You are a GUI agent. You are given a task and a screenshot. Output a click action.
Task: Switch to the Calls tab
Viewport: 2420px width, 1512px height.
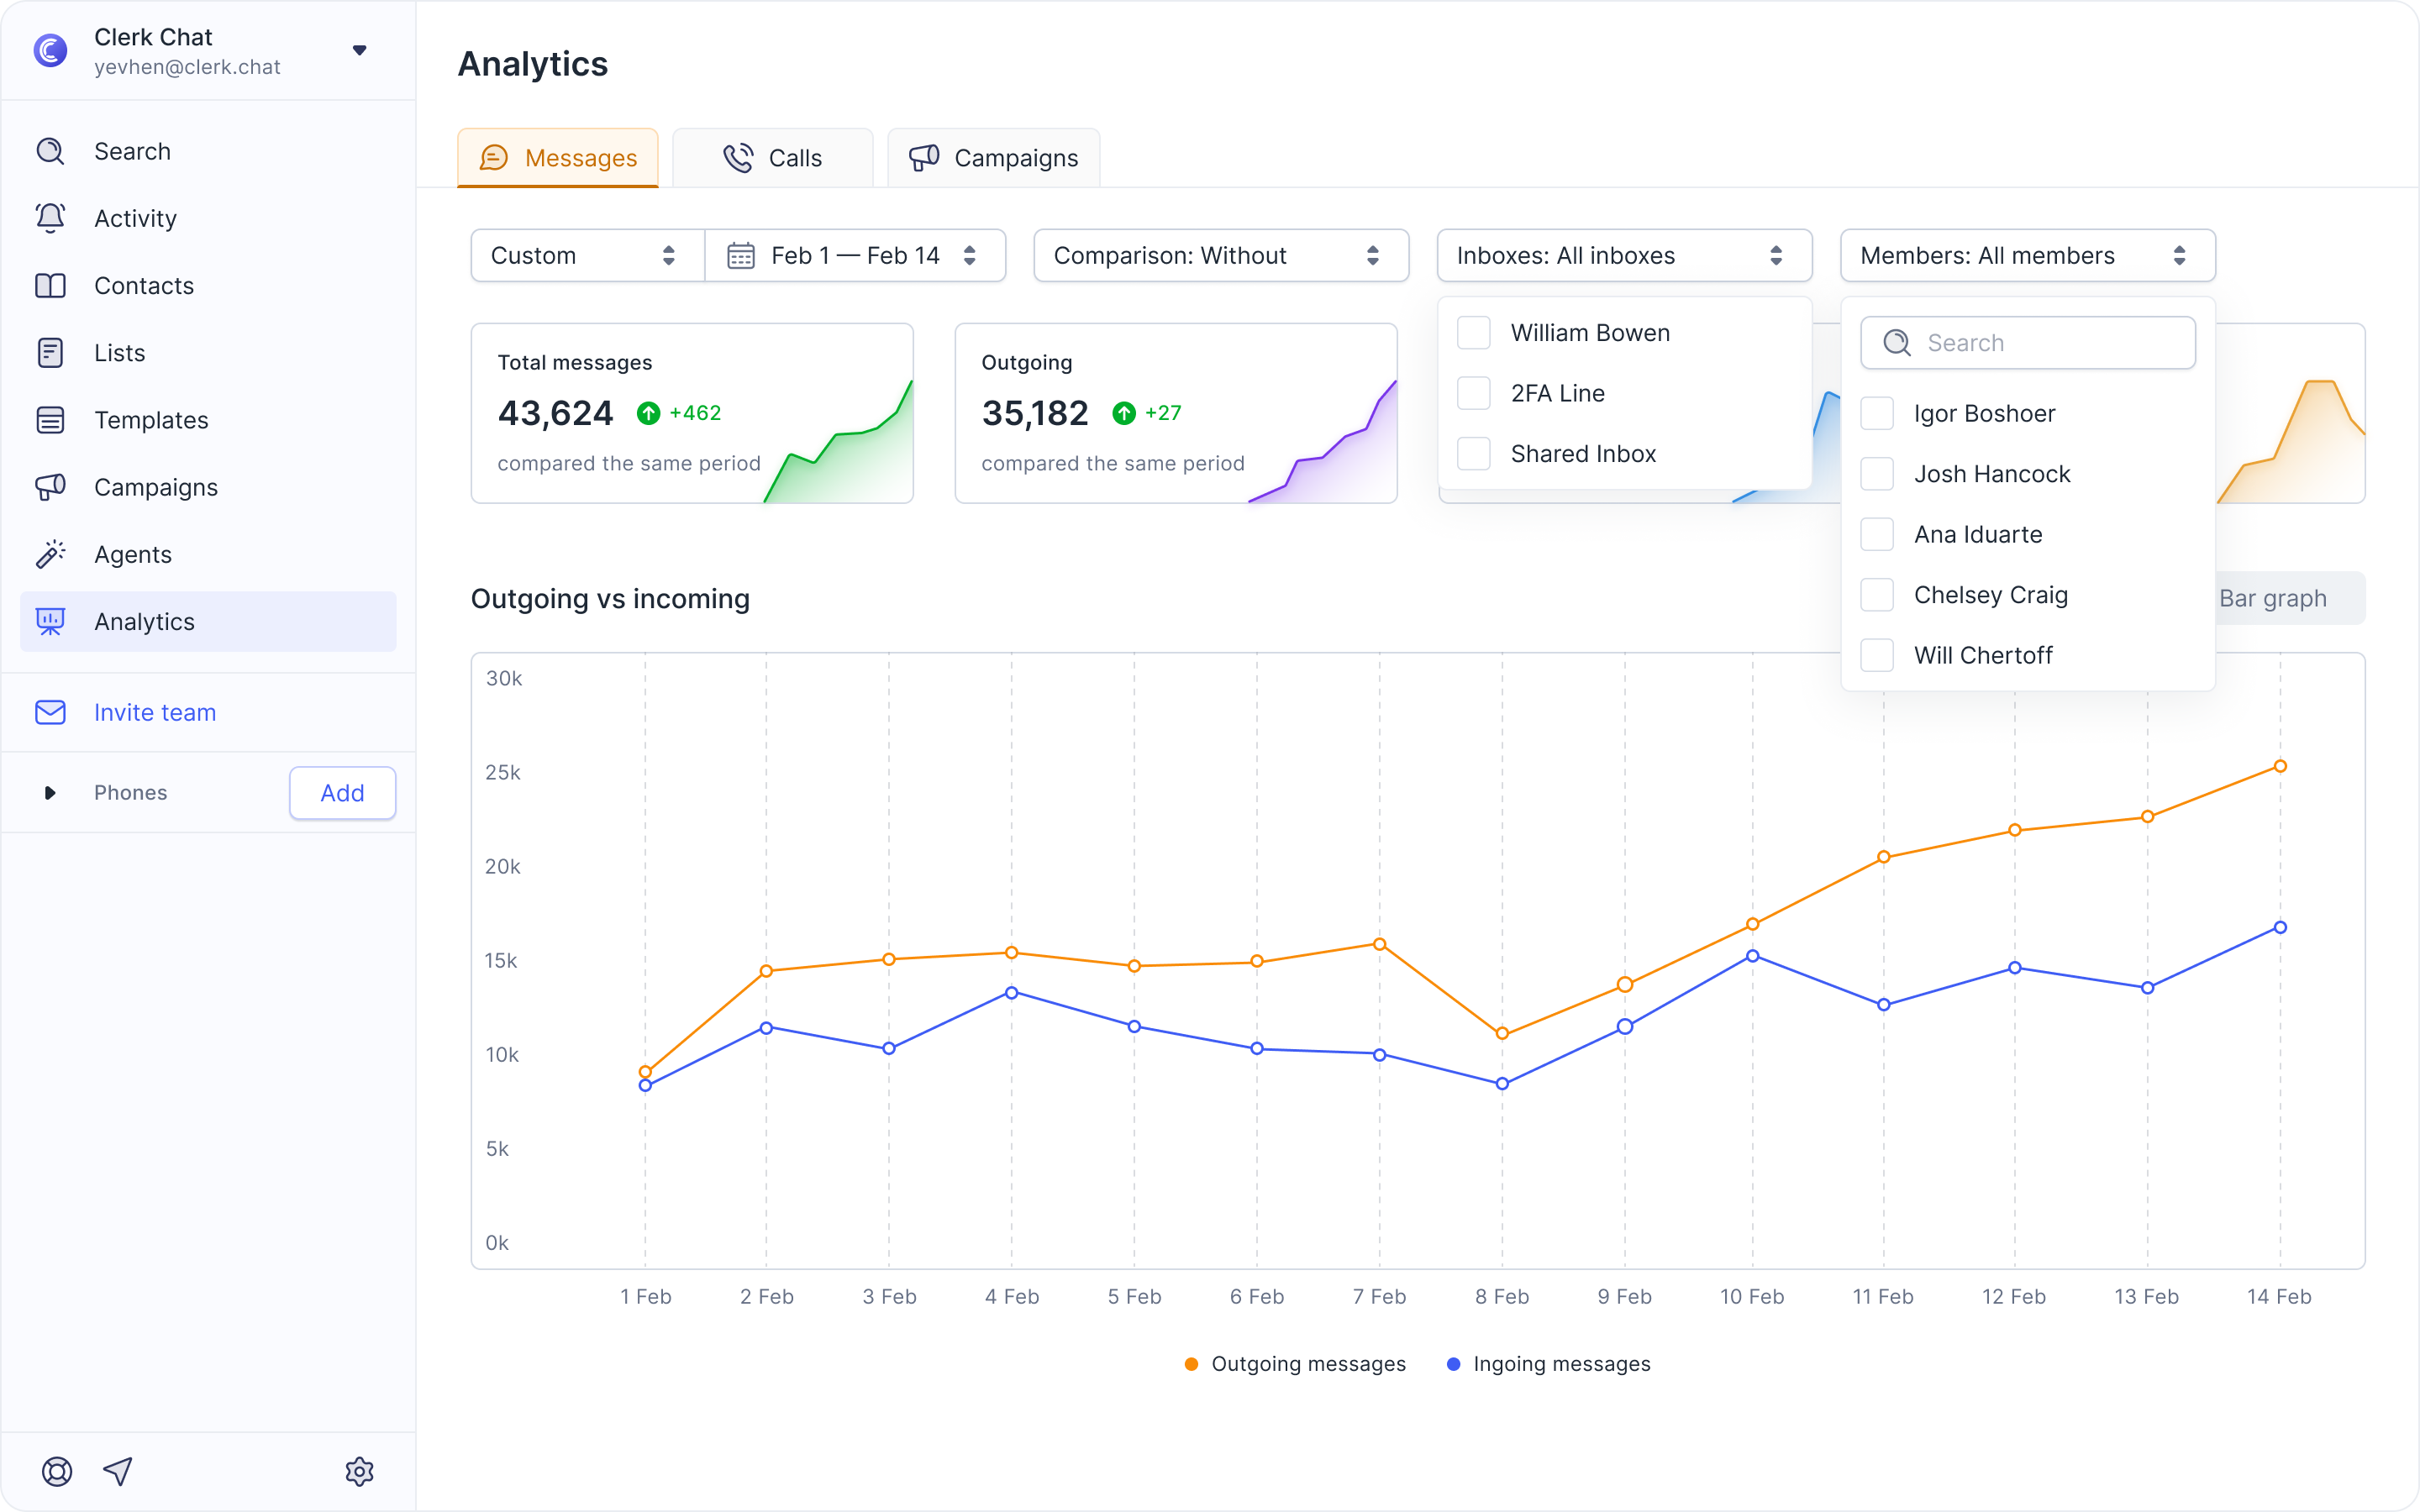tap(772, 158)
